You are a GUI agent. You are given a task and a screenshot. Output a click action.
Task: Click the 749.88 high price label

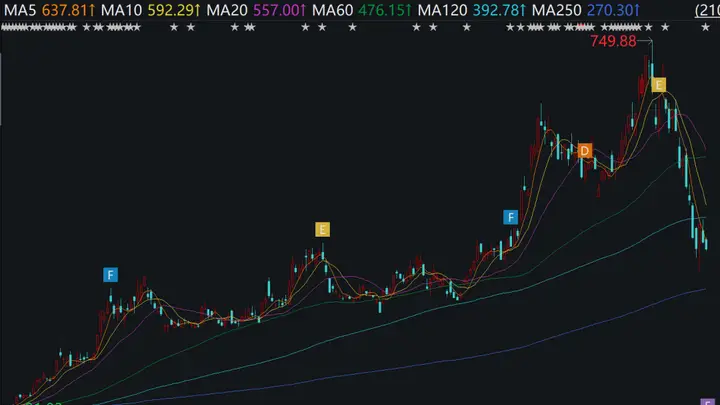point(613,41)
